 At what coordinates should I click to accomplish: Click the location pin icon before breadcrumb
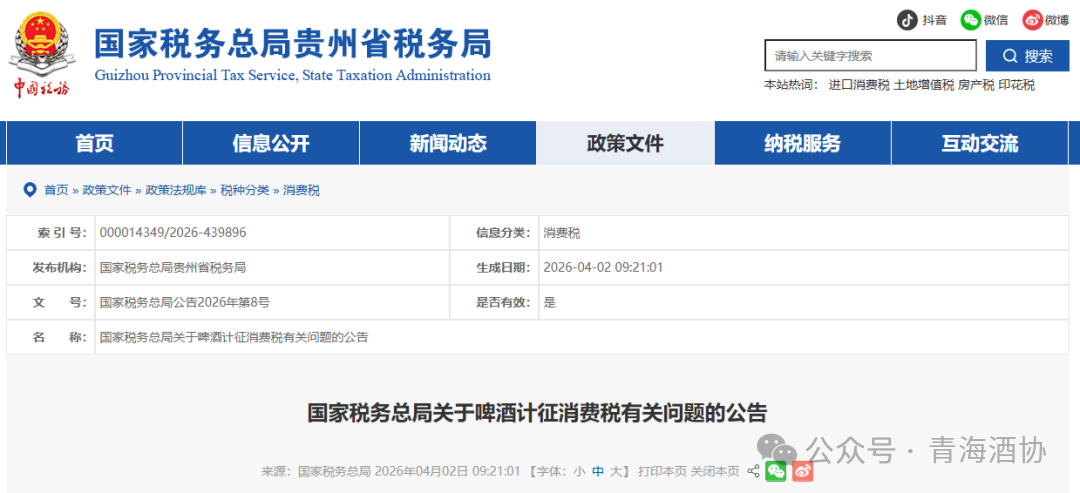coord(28,190)
